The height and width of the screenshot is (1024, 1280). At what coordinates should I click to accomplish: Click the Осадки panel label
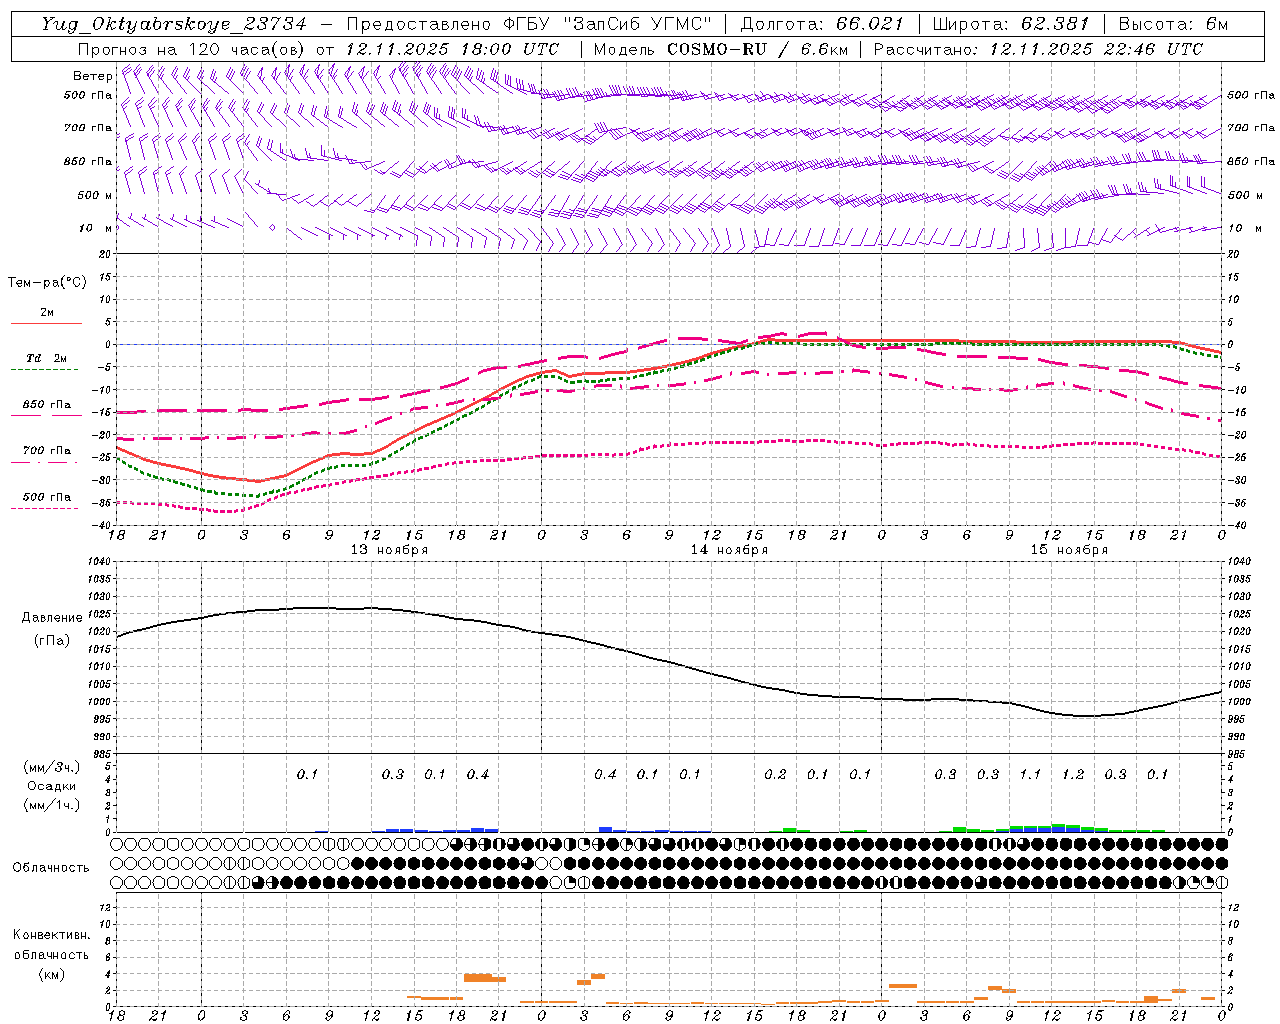click(x=51, y=786)
